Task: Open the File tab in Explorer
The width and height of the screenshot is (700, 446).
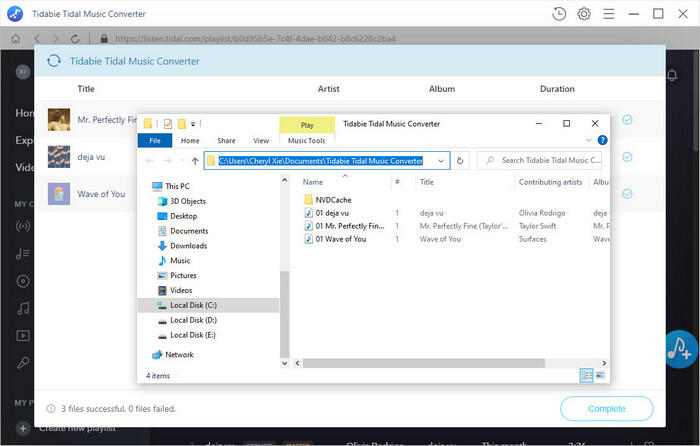Action: (155, 141)
